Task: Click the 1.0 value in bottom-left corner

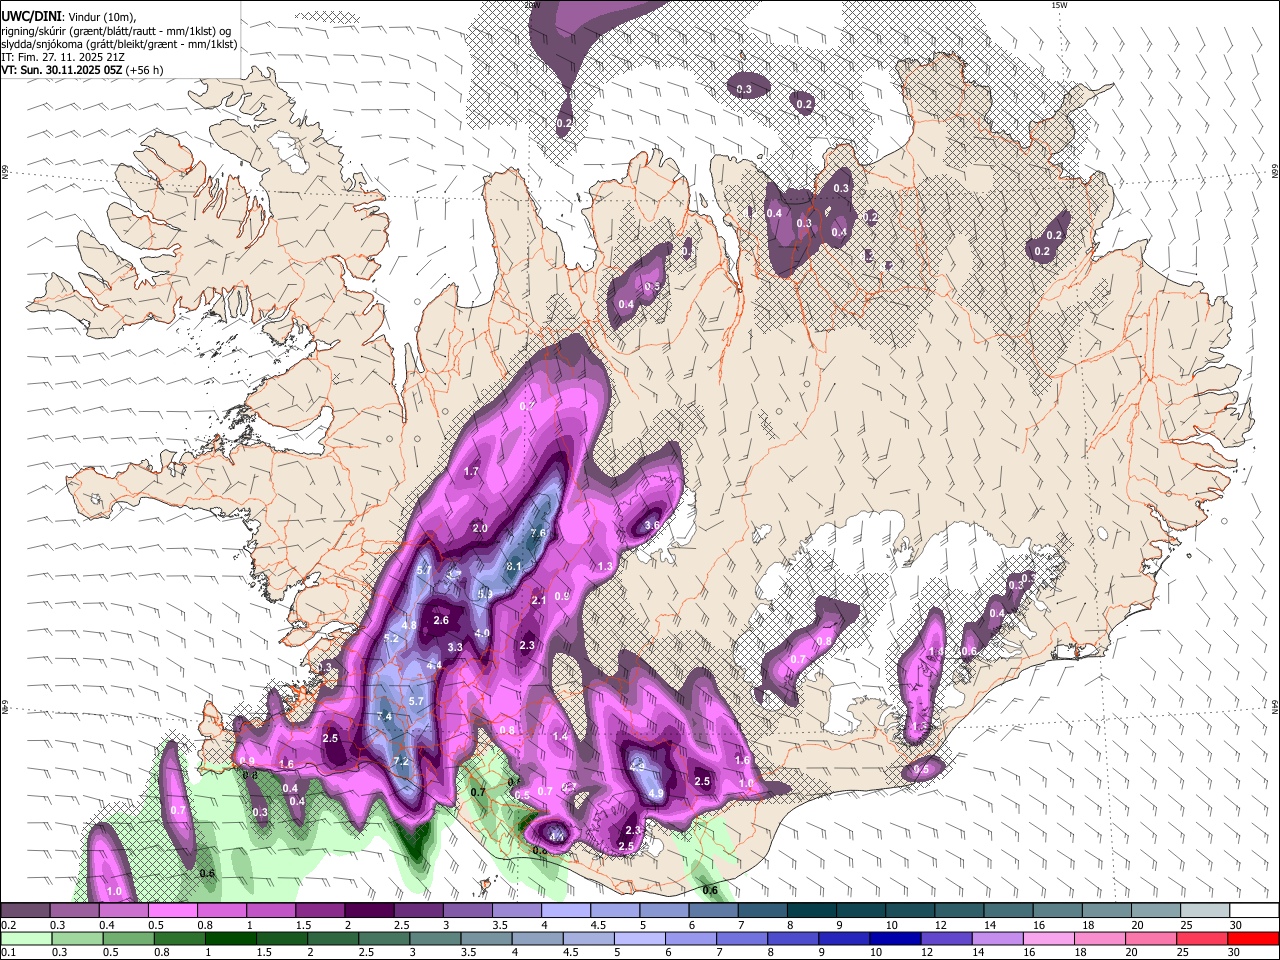Action: coord(114,891)
